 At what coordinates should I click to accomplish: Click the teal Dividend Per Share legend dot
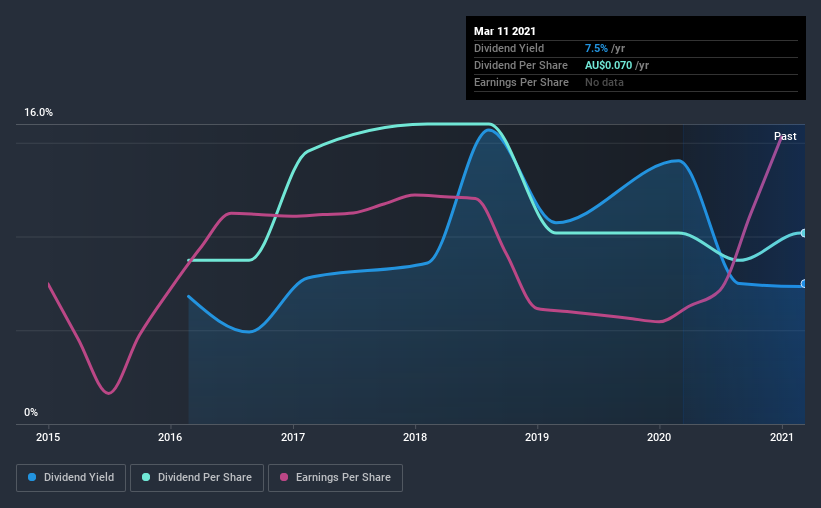[146, 477]
